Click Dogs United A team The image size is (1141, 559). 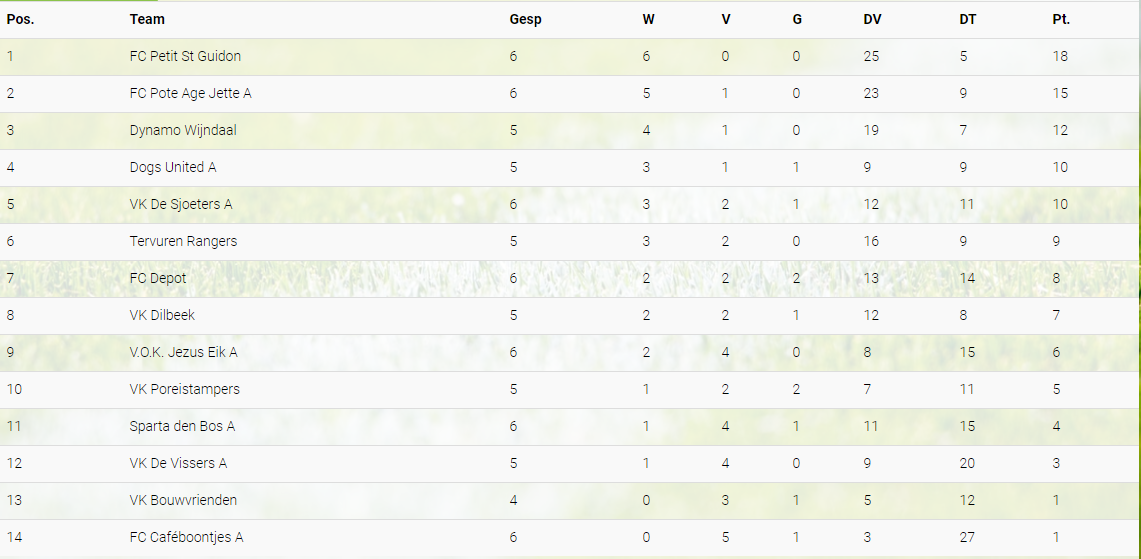click(x=172, y=167)
